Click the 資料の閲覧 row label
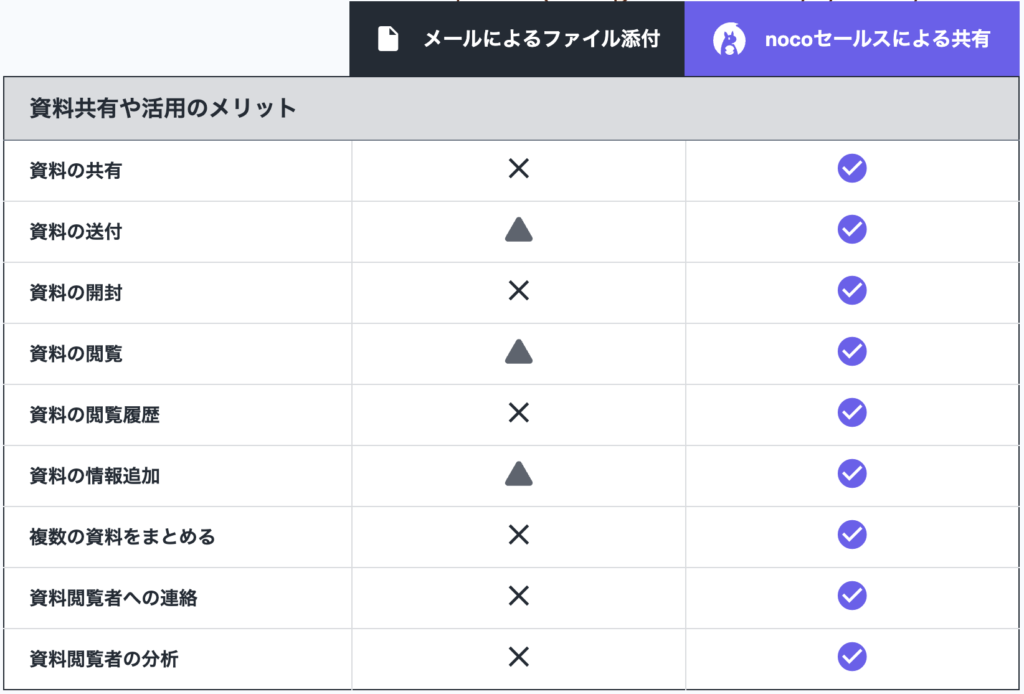1024x694 pixels. tap(76, 354)
